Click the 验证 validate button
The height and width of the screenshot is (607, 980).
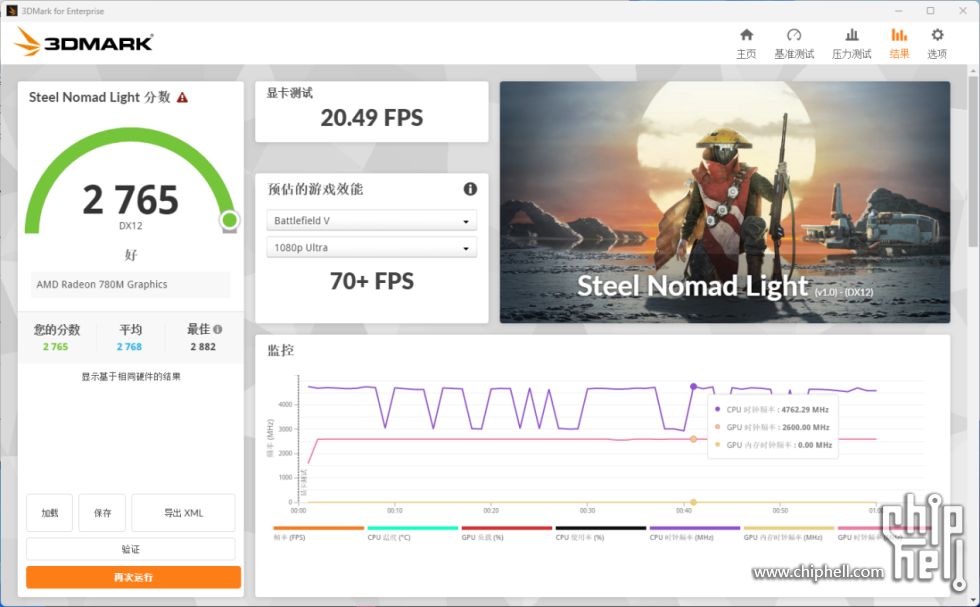click(x=130, y=549)
